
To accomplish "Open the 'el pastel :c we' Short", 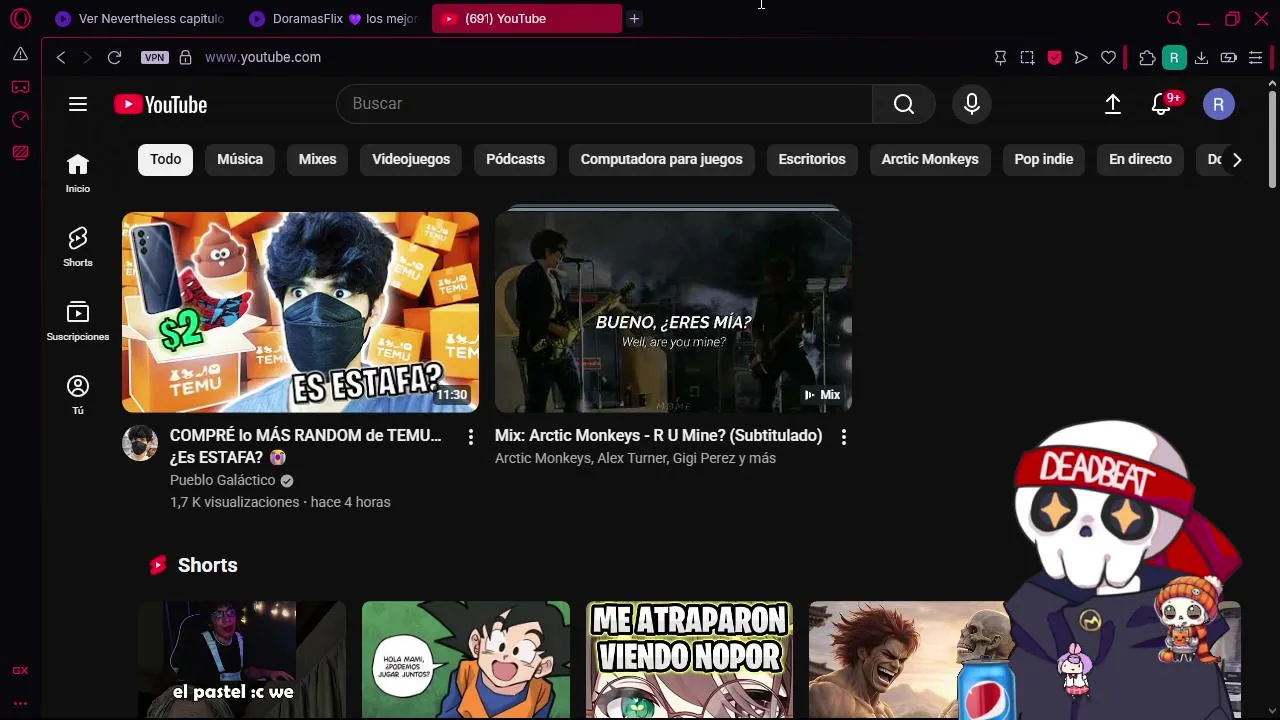I will 242,660.
